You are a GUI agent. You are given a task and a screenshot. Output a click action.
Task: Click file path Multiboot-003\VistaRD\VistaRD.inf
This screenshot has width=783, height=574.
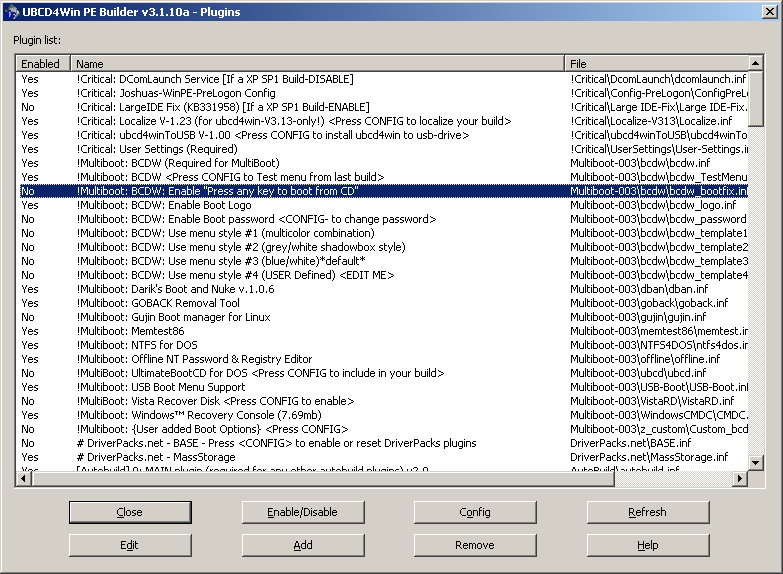point(652,401)
